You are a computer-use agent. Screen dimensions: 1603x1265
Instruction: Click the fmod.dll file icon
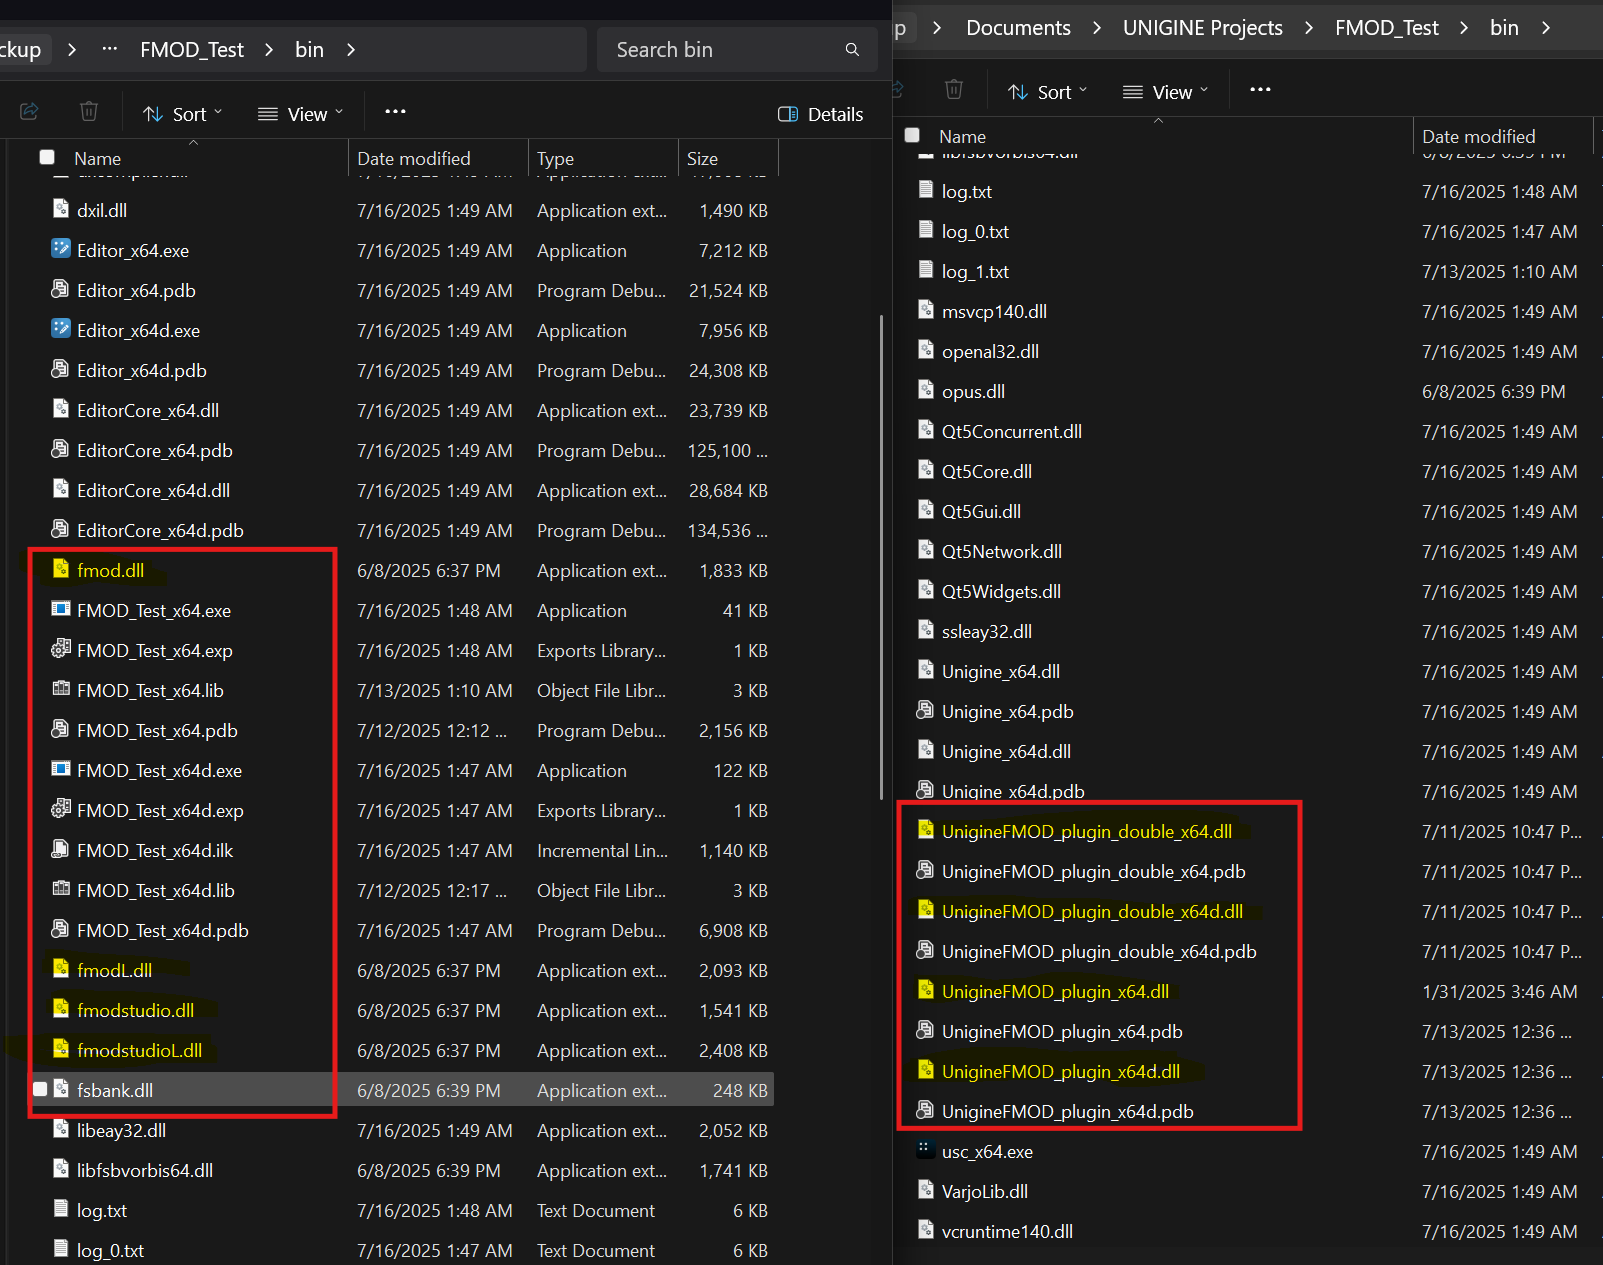point(61,569)
